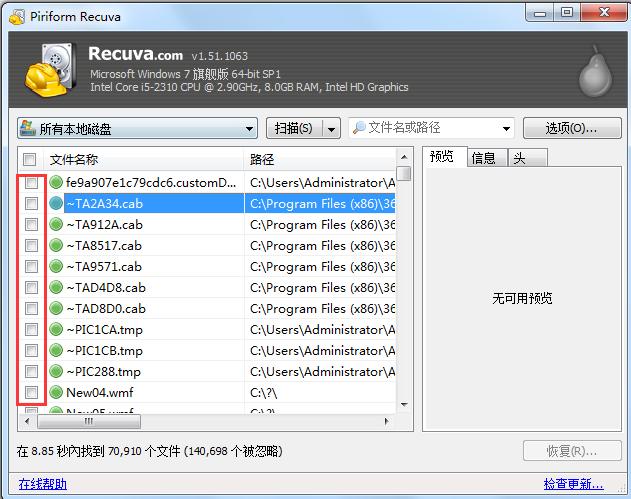Screen dimensions: 631x499
Task: Sort by the 文件名称 column header
Action: pyautogui.click(x=143, y=159)
